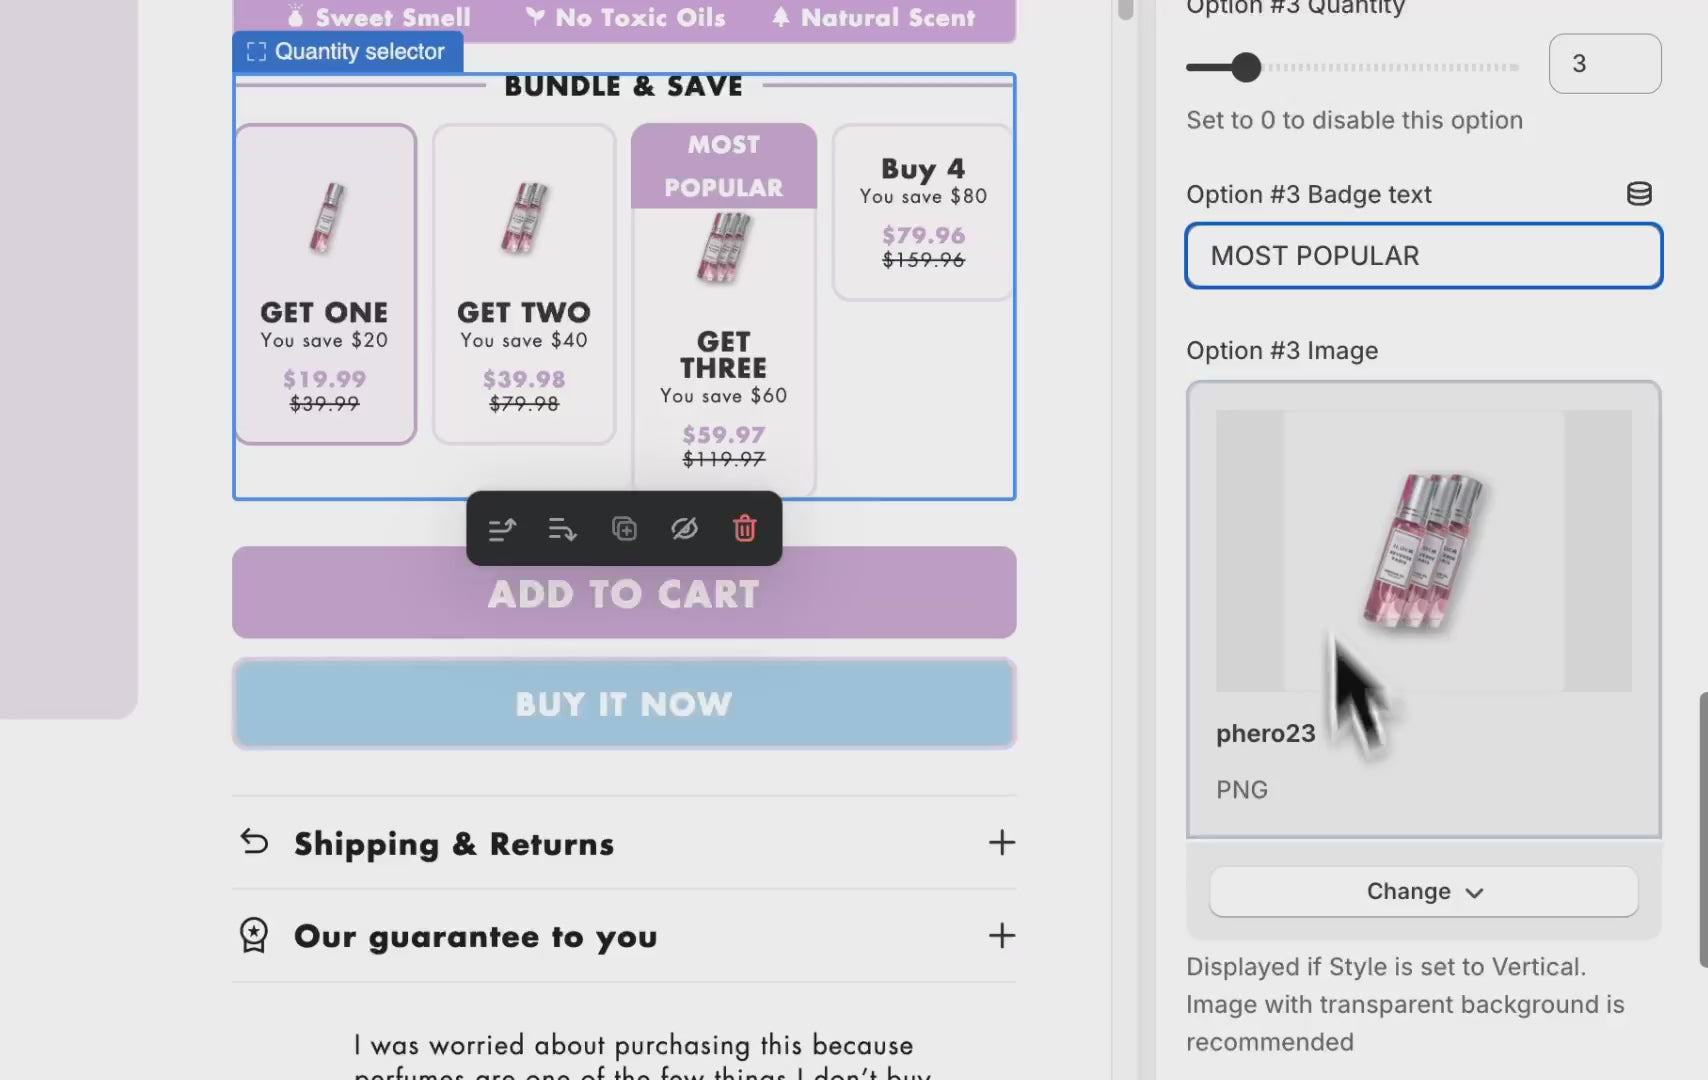Screen dimensions: 1708x1080
Task: Click the guarantee badge icon
Action: tap(254, 935)
